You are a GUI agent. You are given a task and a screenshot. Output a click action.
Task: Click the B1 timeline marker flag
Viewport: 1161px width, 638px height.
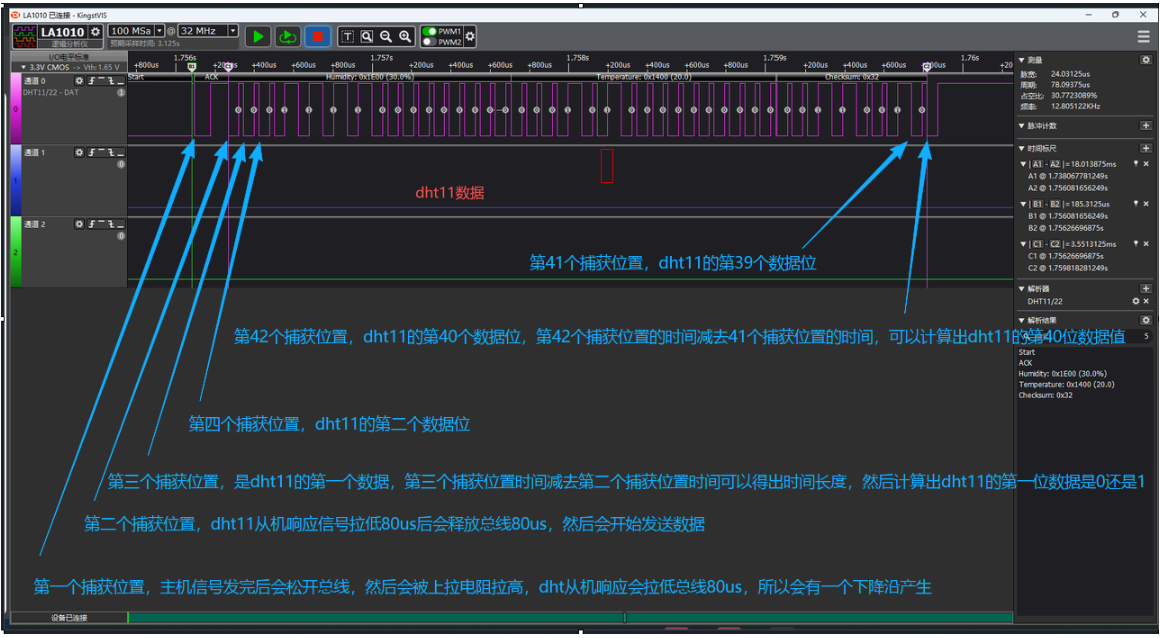192,67
